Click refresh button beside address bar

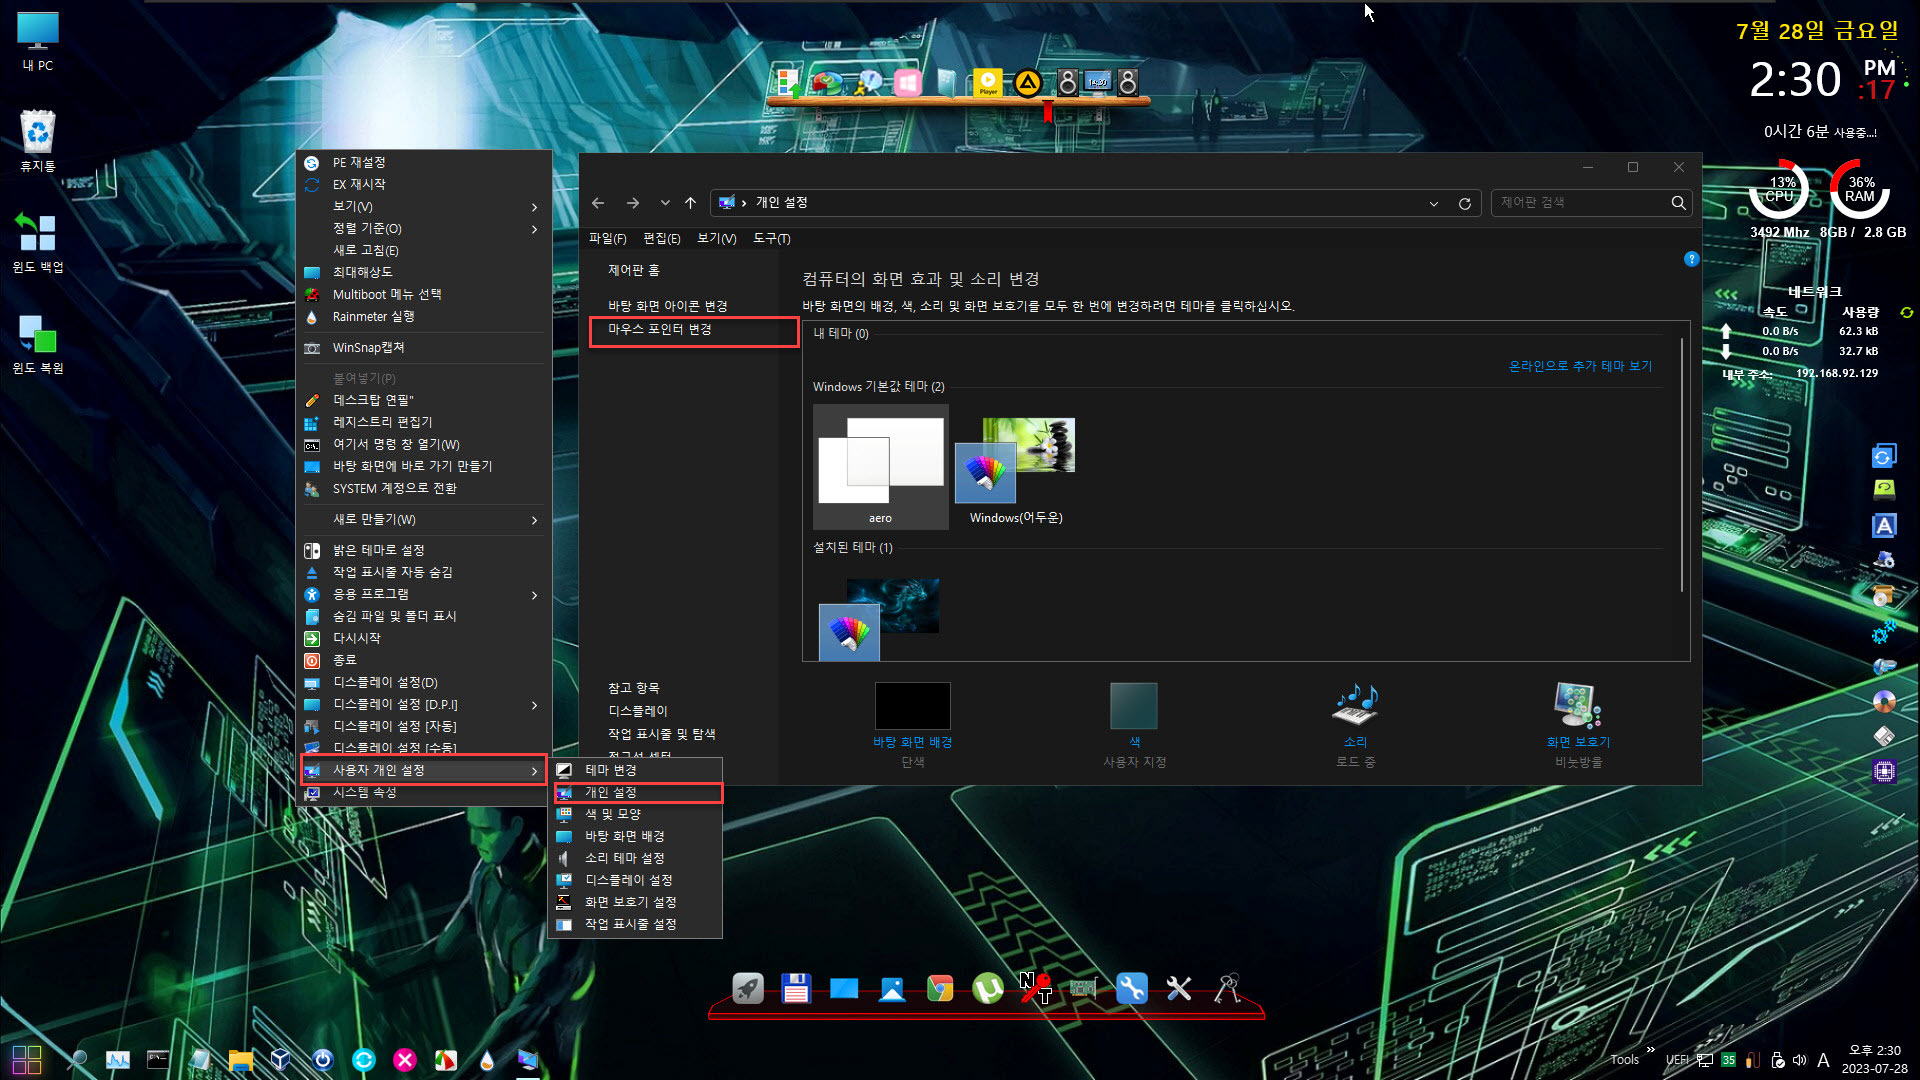1465,203
